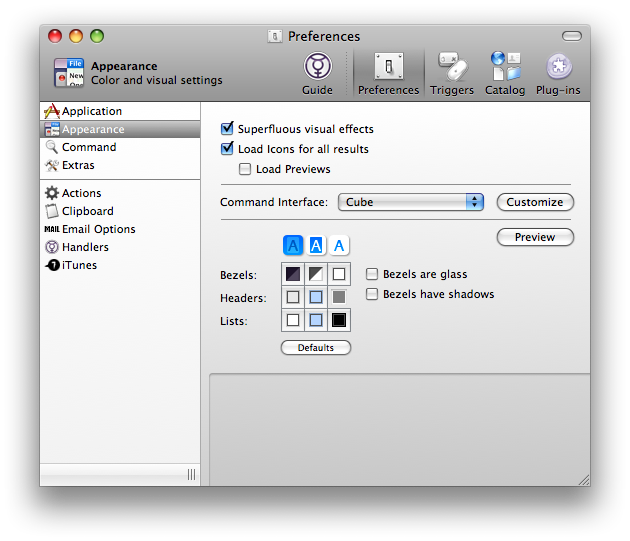Select Command in the sidebar list
Viewport: 630px width, 541px height.
click(120, 147)
